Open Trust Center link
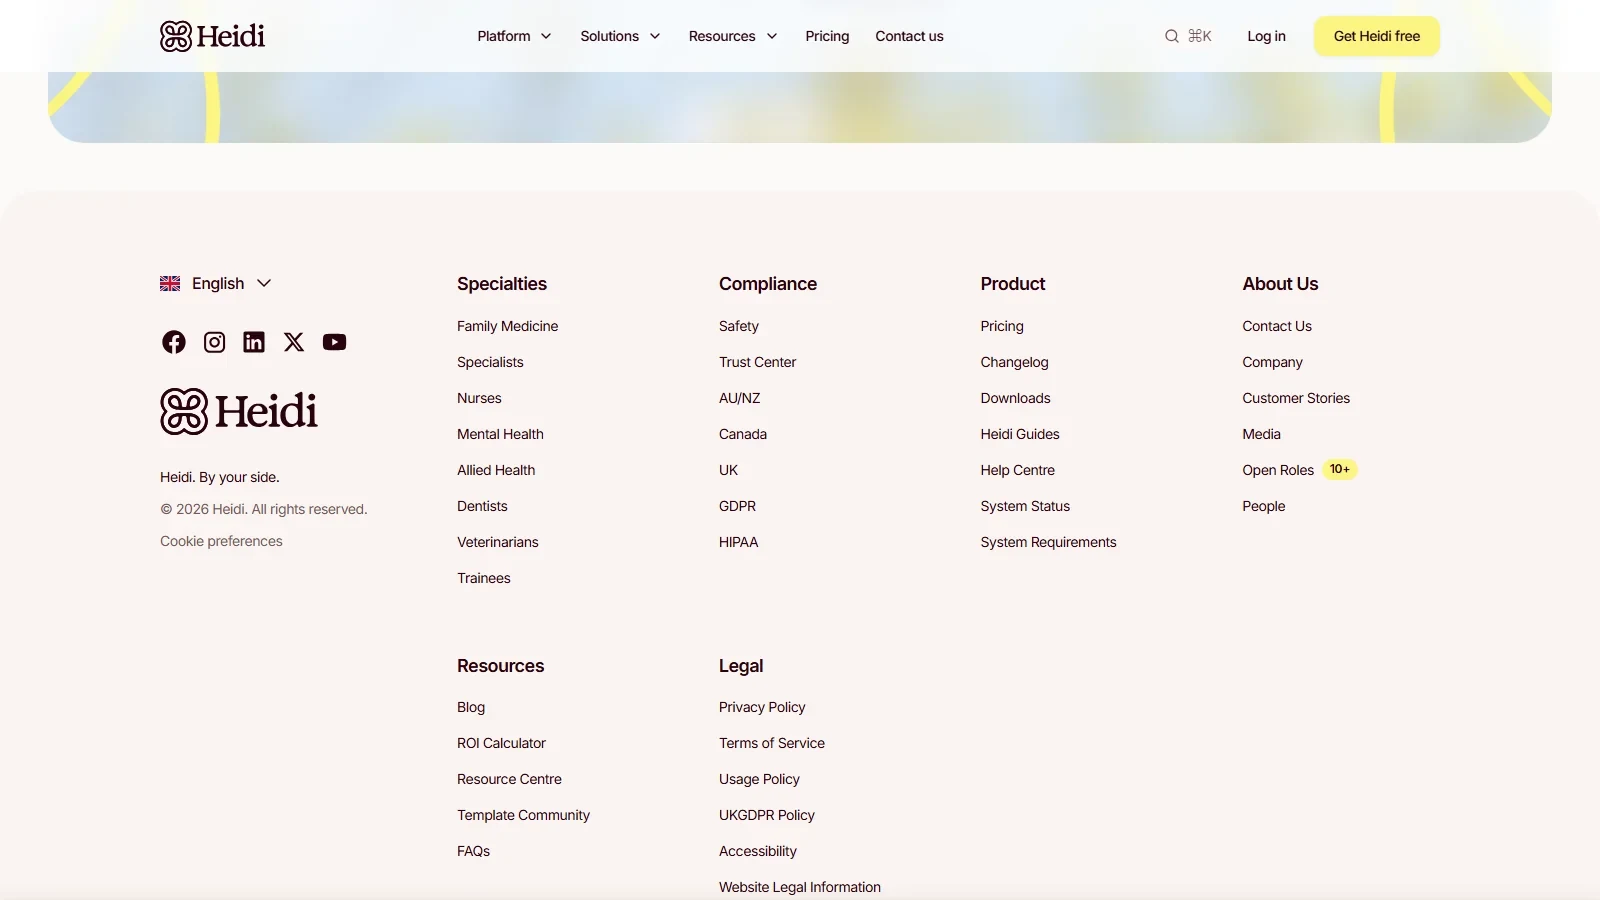Image resolution: width=1600 pixels, height=900 pixels. pos(757,362)
